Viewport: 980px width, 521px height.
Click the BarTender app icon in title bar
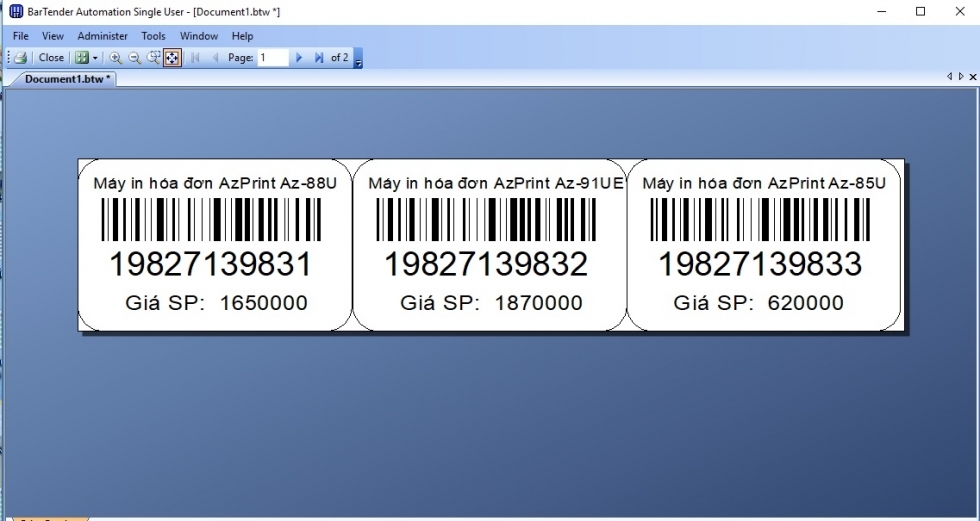[x=16, y=11]
